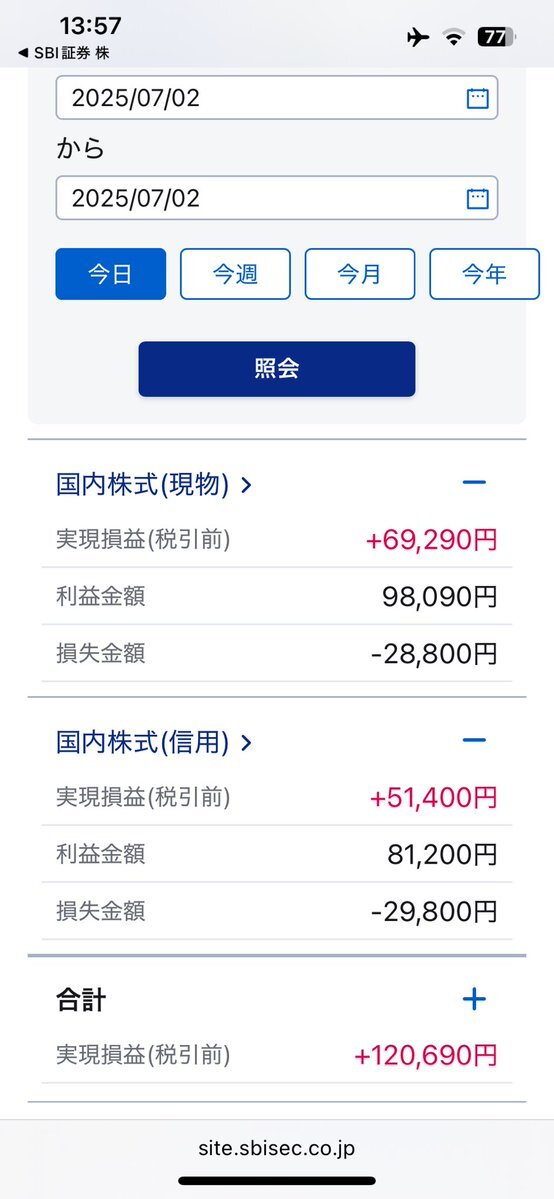Click the 照会 inquiry button
The image size is (554, 1199).
277,369
